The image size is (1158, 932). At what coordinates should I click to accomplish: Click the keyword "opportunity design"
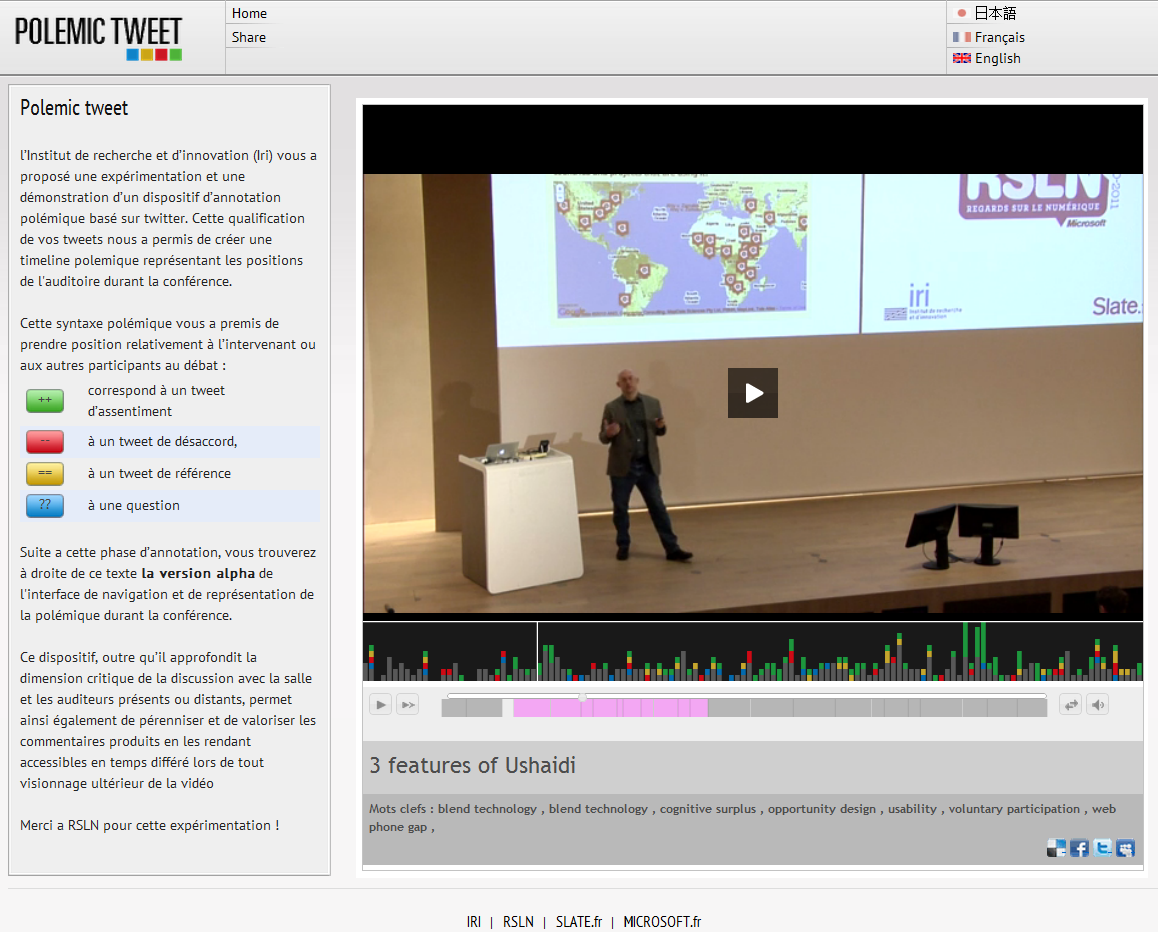point(822,809)
